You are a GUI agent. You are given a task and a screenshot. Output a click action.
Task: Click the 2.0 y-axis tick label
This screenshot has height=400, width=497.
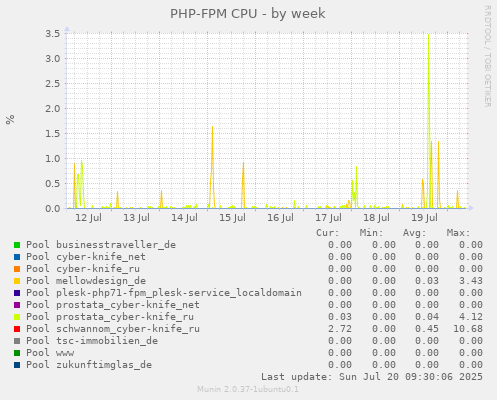coord(53,108)
